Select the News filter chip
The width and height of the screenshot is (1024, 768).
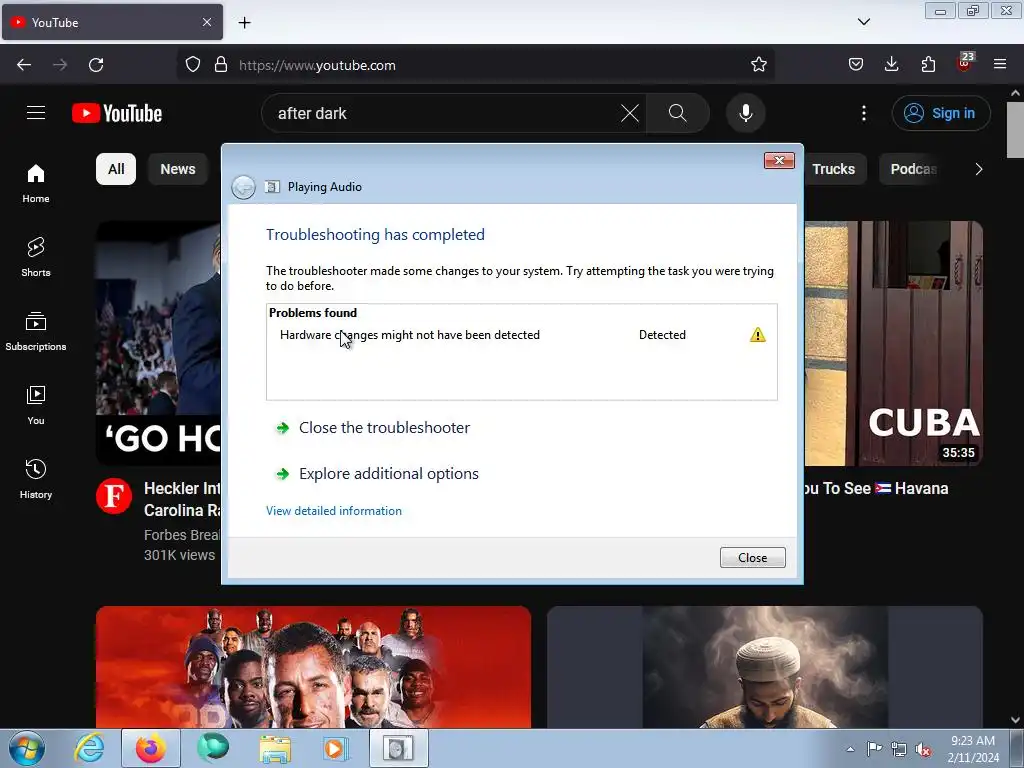(178, 169)
